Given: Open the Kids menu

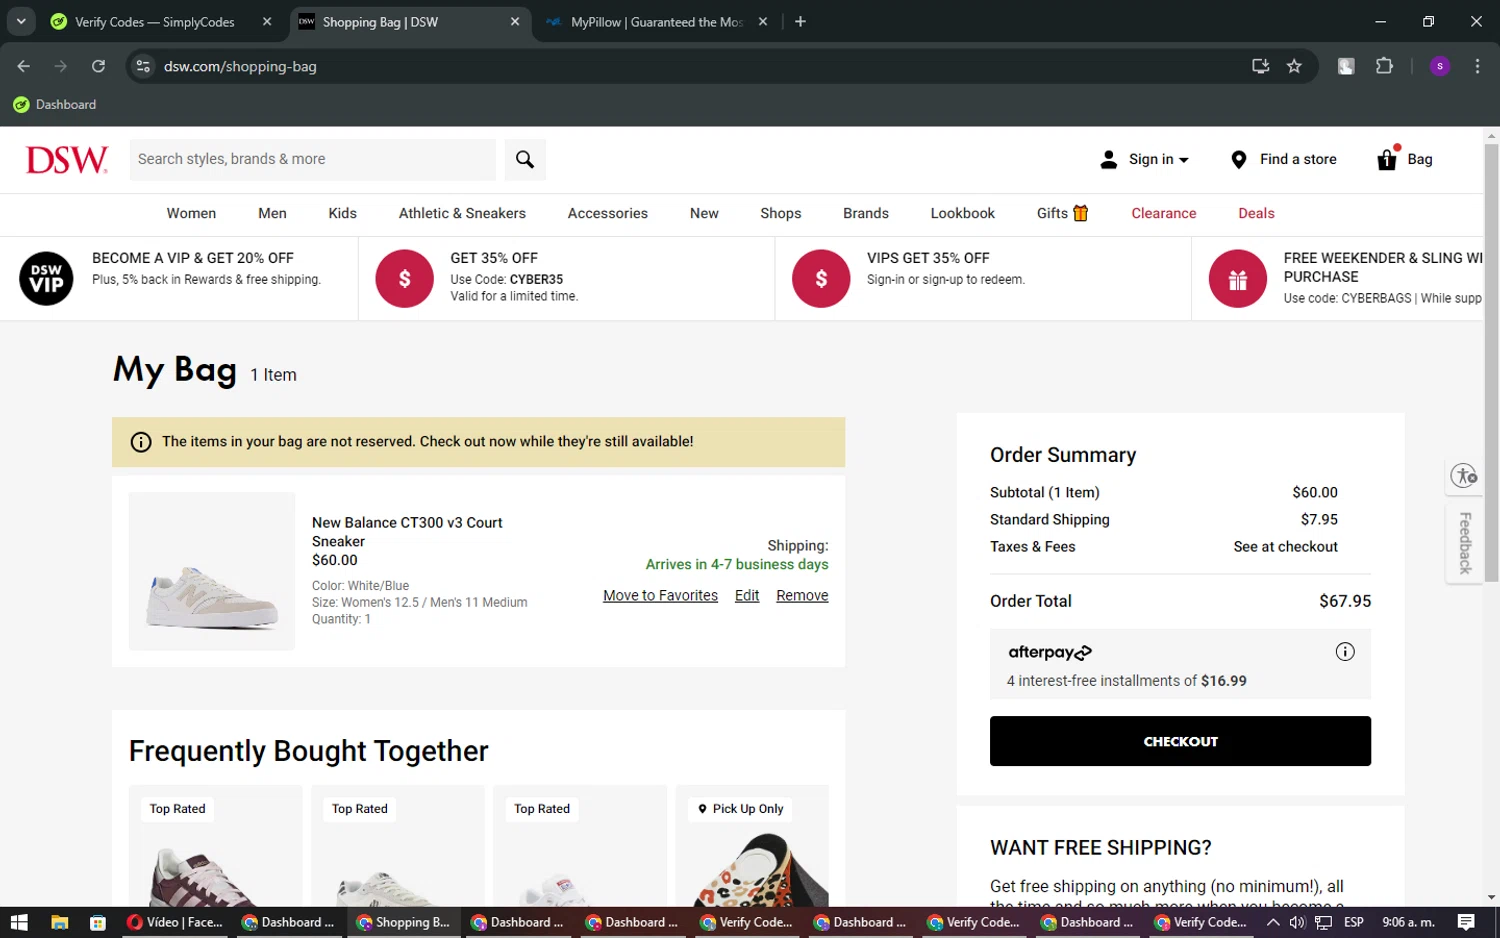Looking at the screenshot, I should pos(342,214).
